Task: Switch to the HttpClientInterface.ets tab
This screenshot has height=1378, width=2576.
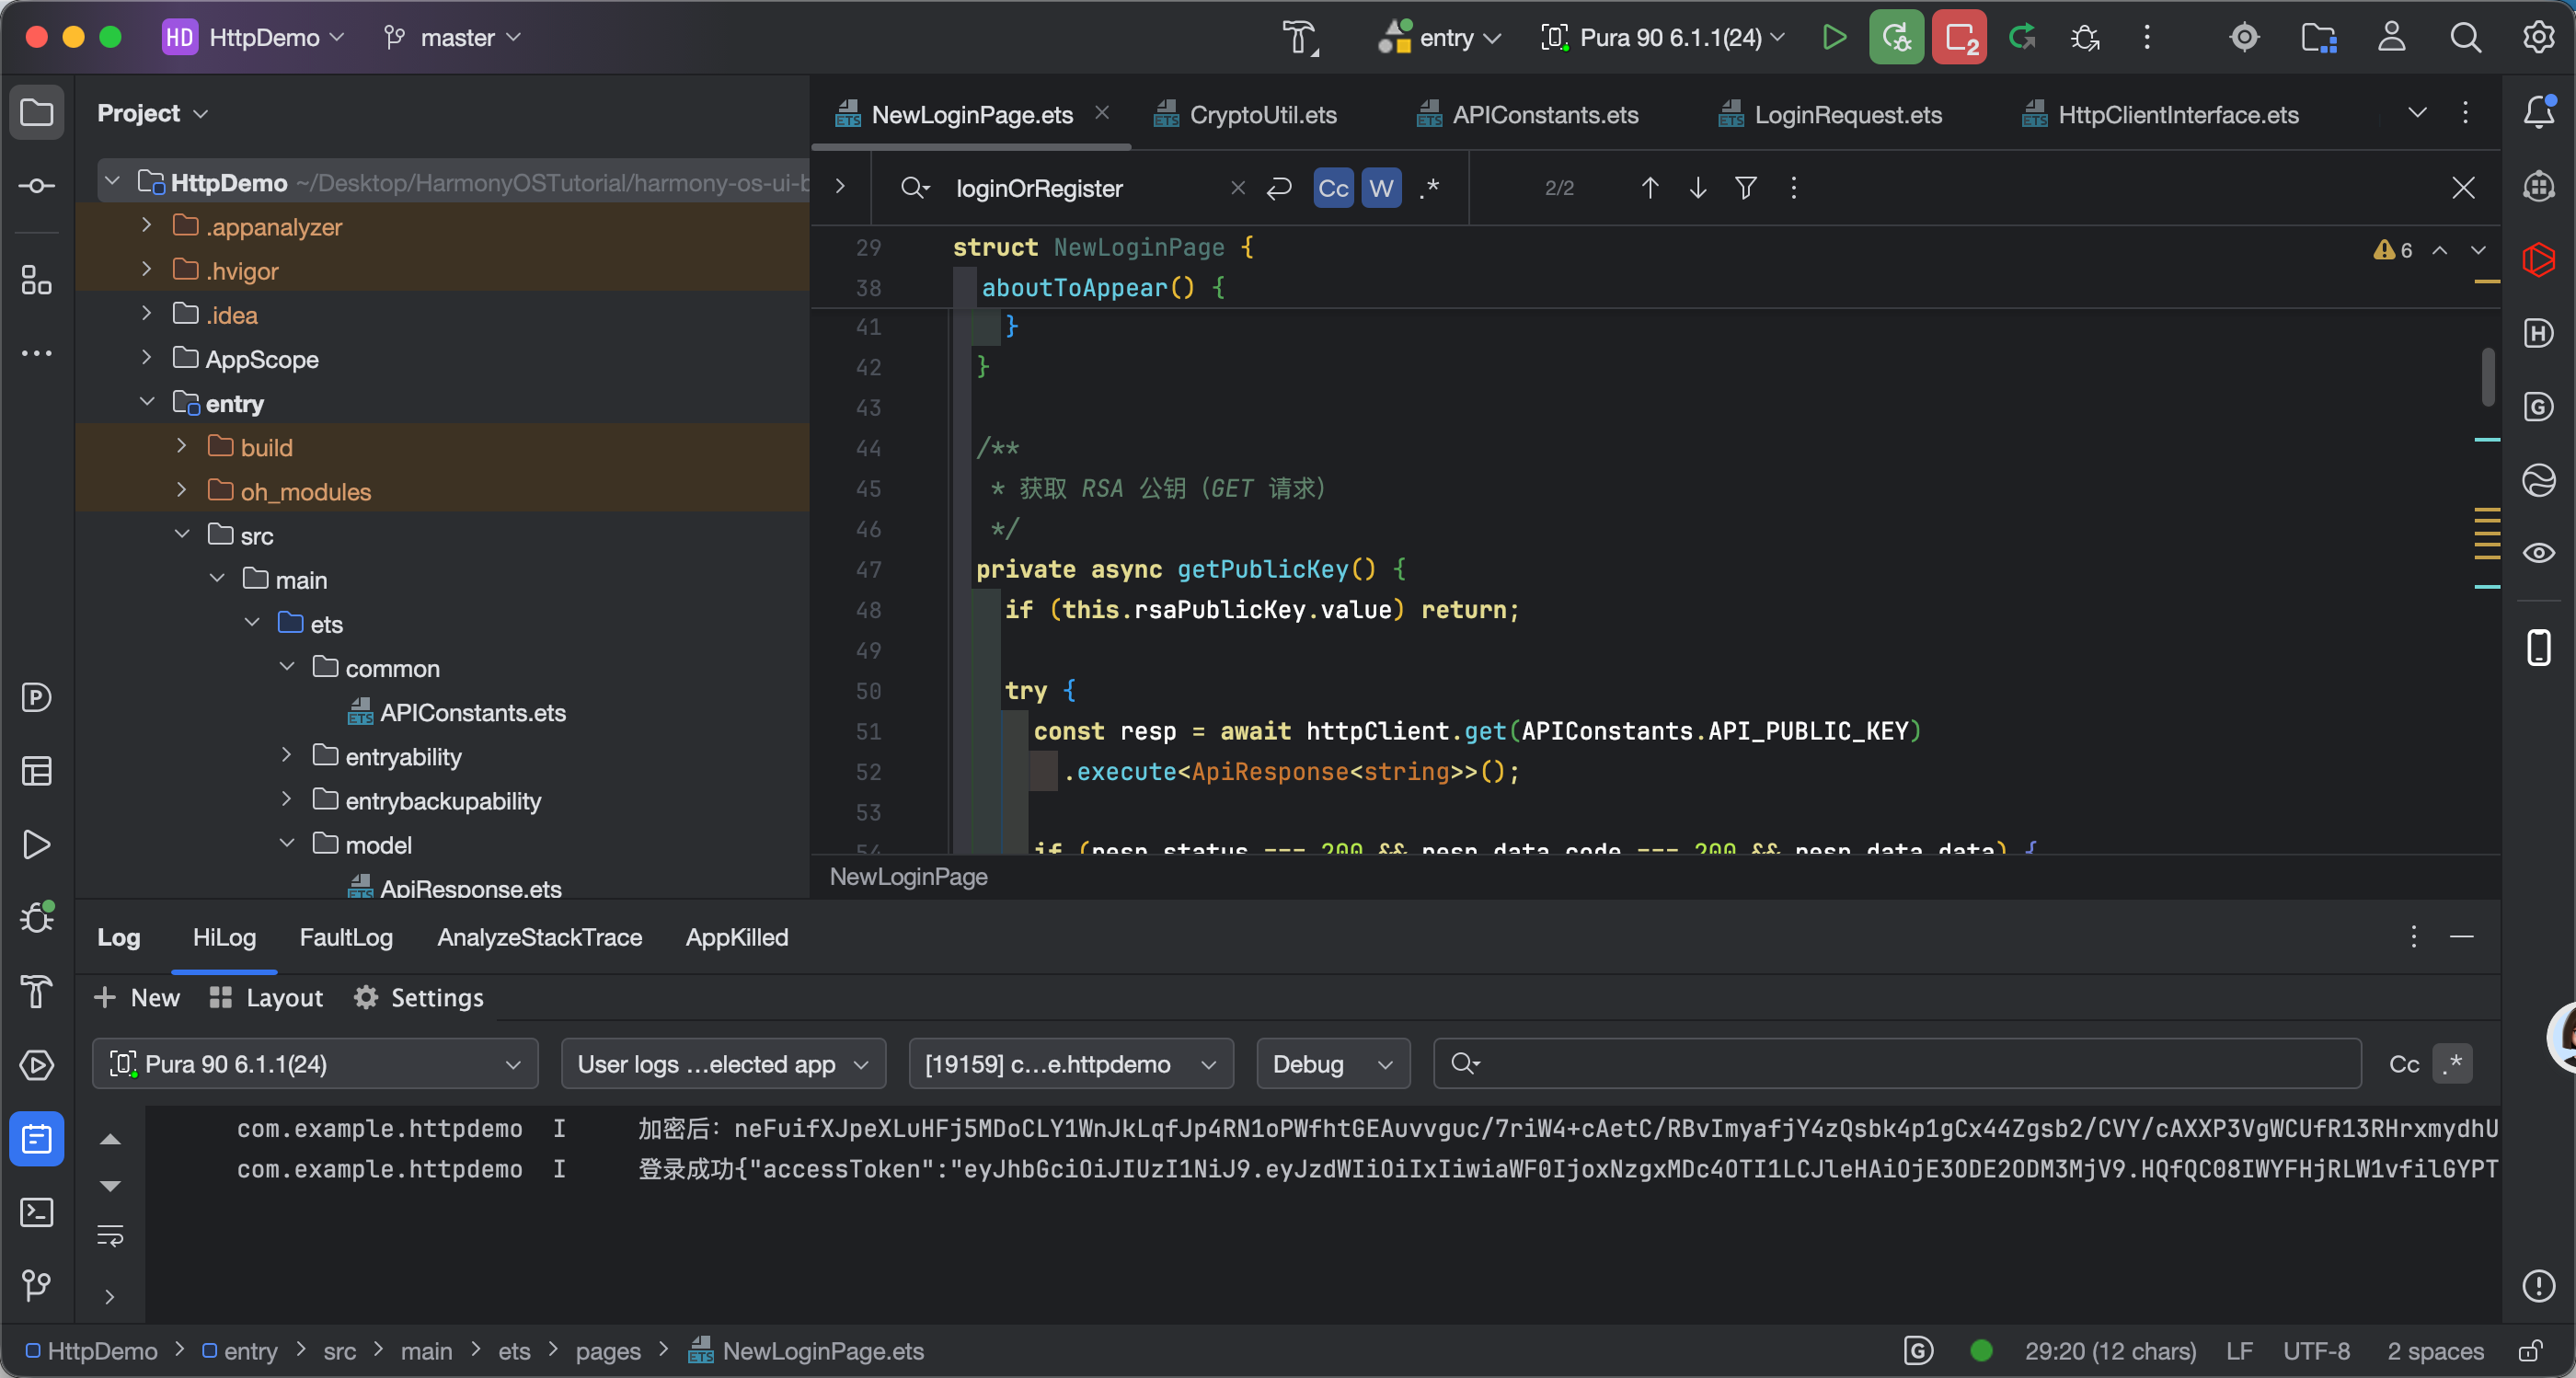Action: (2160, 115)
